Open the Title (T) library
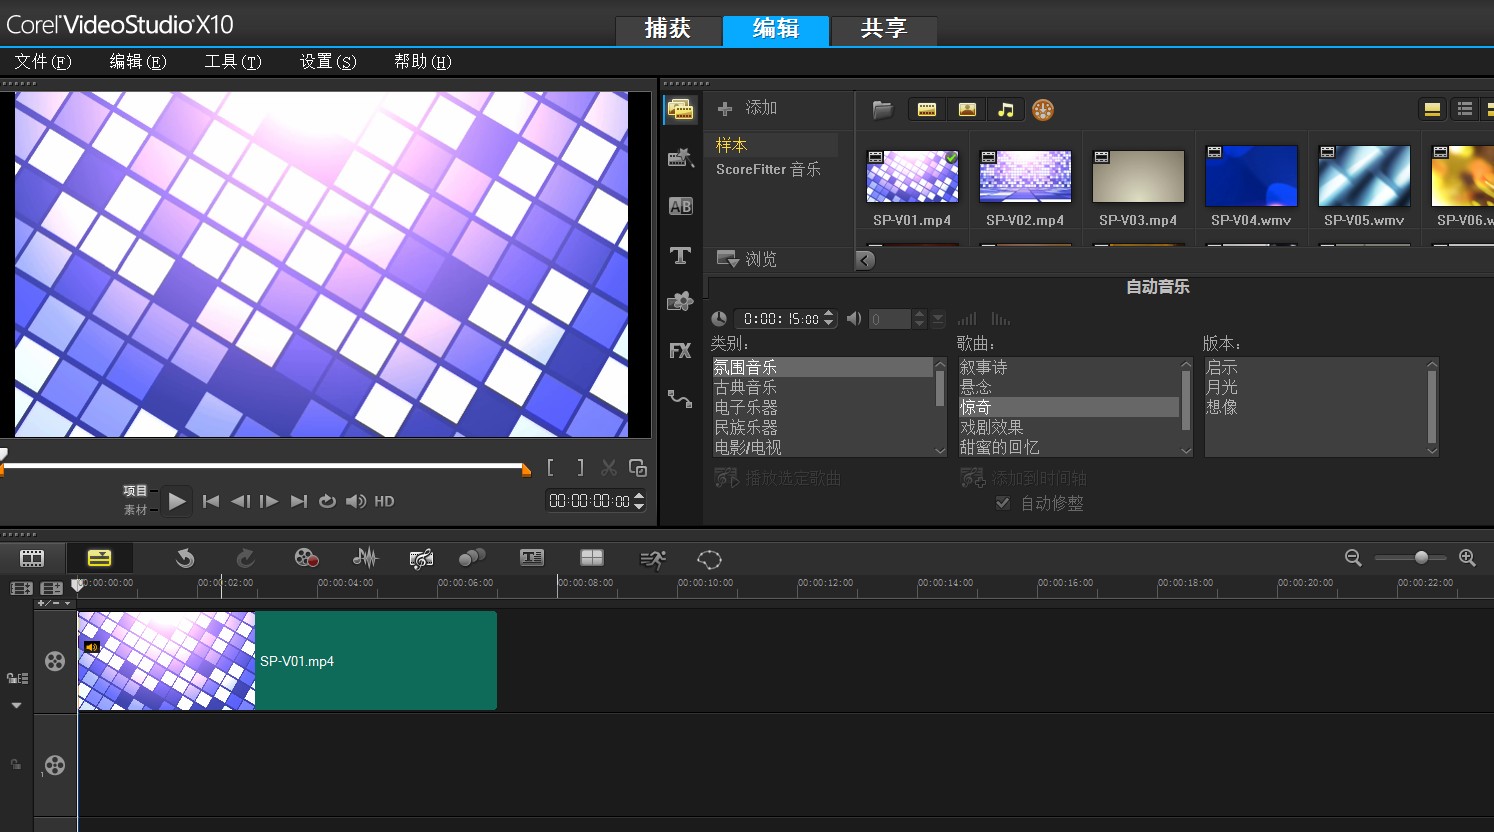The image size is (1494, 832). pos(681,255)
